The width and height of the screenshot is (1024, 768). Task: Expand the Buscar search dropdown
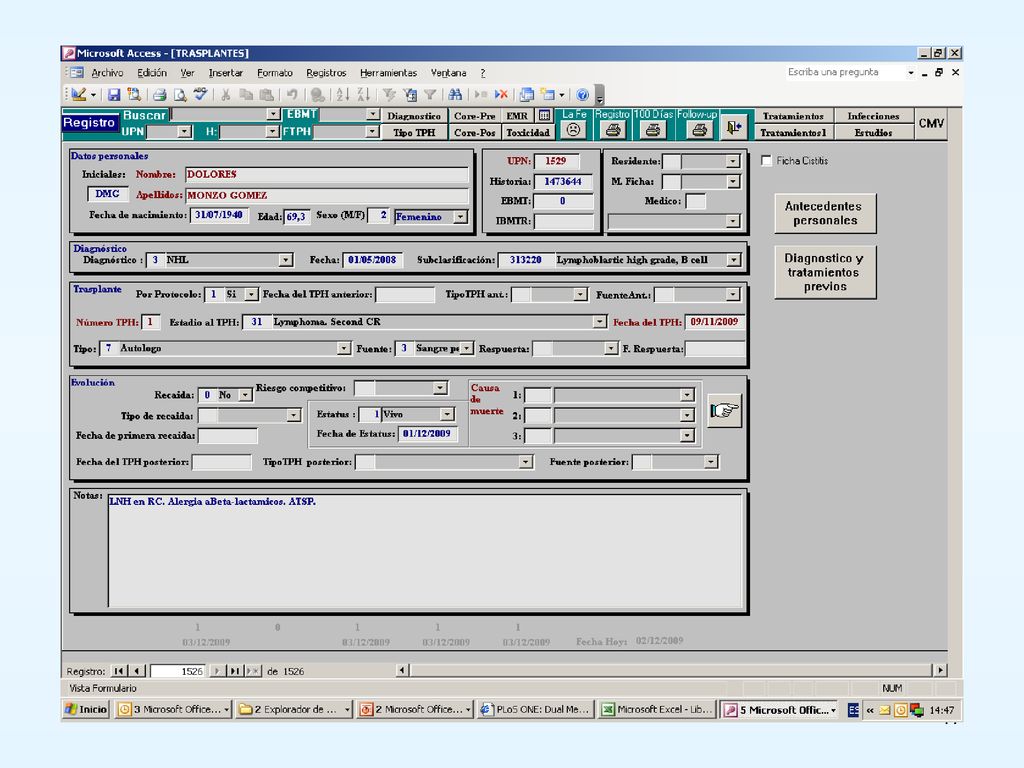pos(273,115)
